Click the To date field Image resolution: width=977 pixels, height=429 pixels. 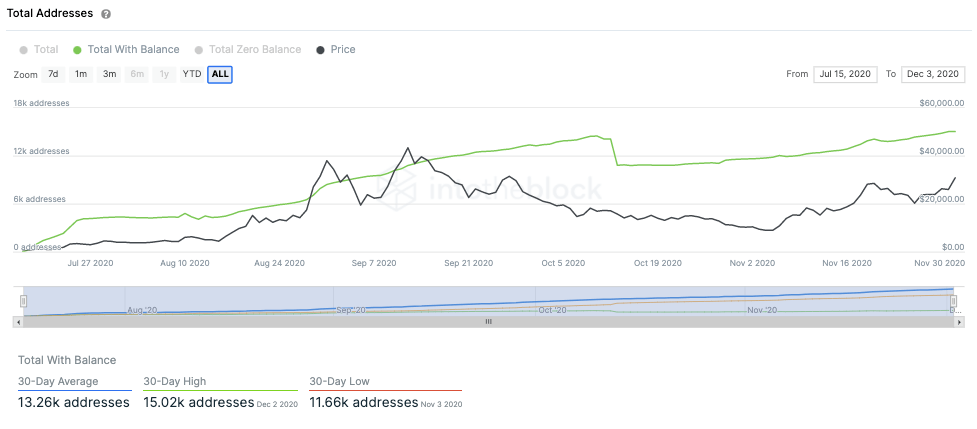coord(933,73)
